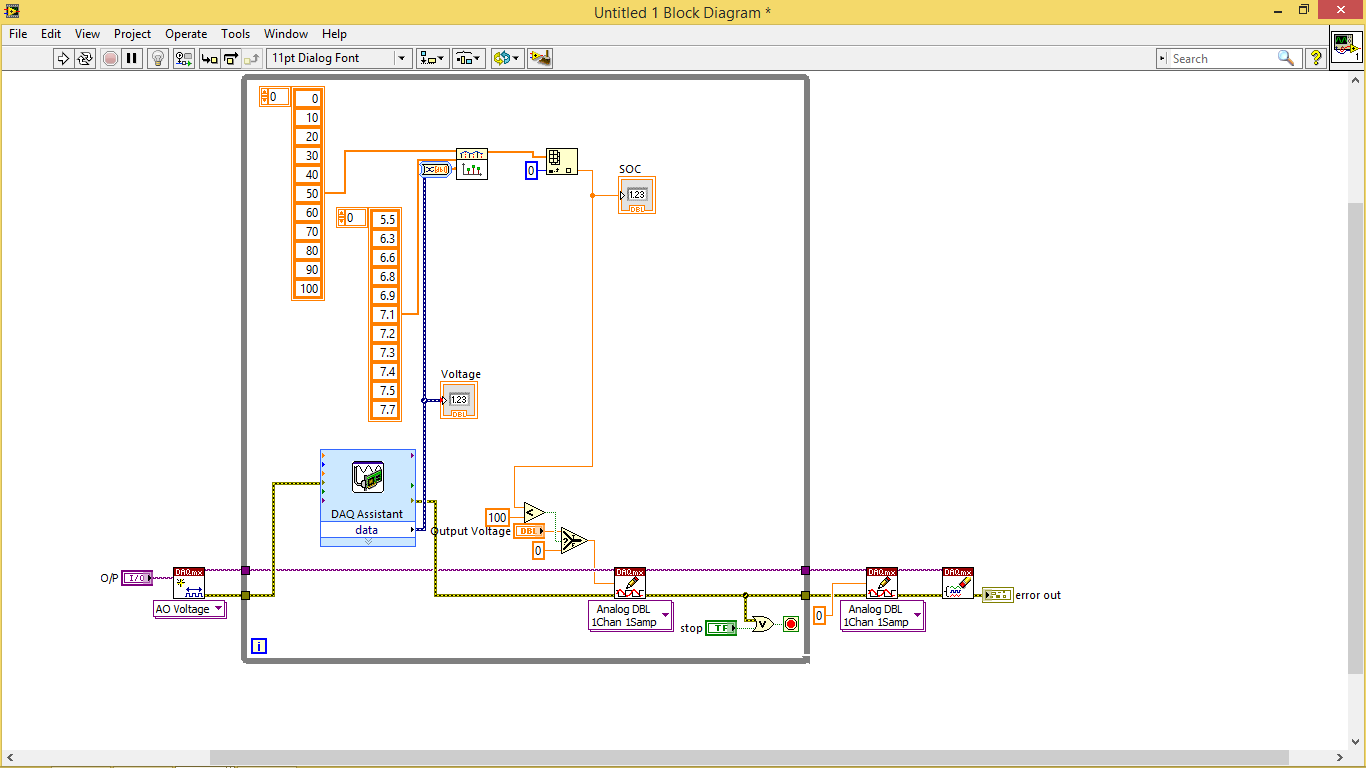Click the array element value 5.5
This screenshot has height=768, width=1366.
click(x=385, y=220)
